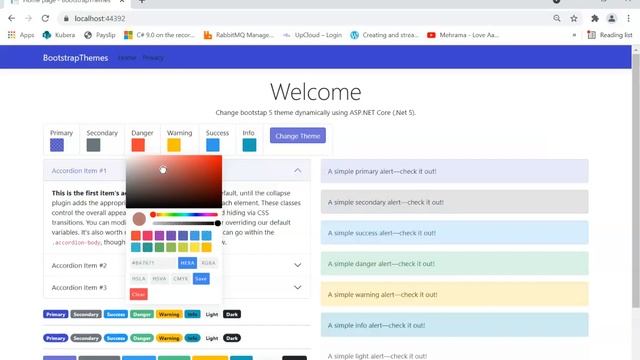The image size is (640, 360).
Task: Go to Home in the navbar
Action: [127, 58]
